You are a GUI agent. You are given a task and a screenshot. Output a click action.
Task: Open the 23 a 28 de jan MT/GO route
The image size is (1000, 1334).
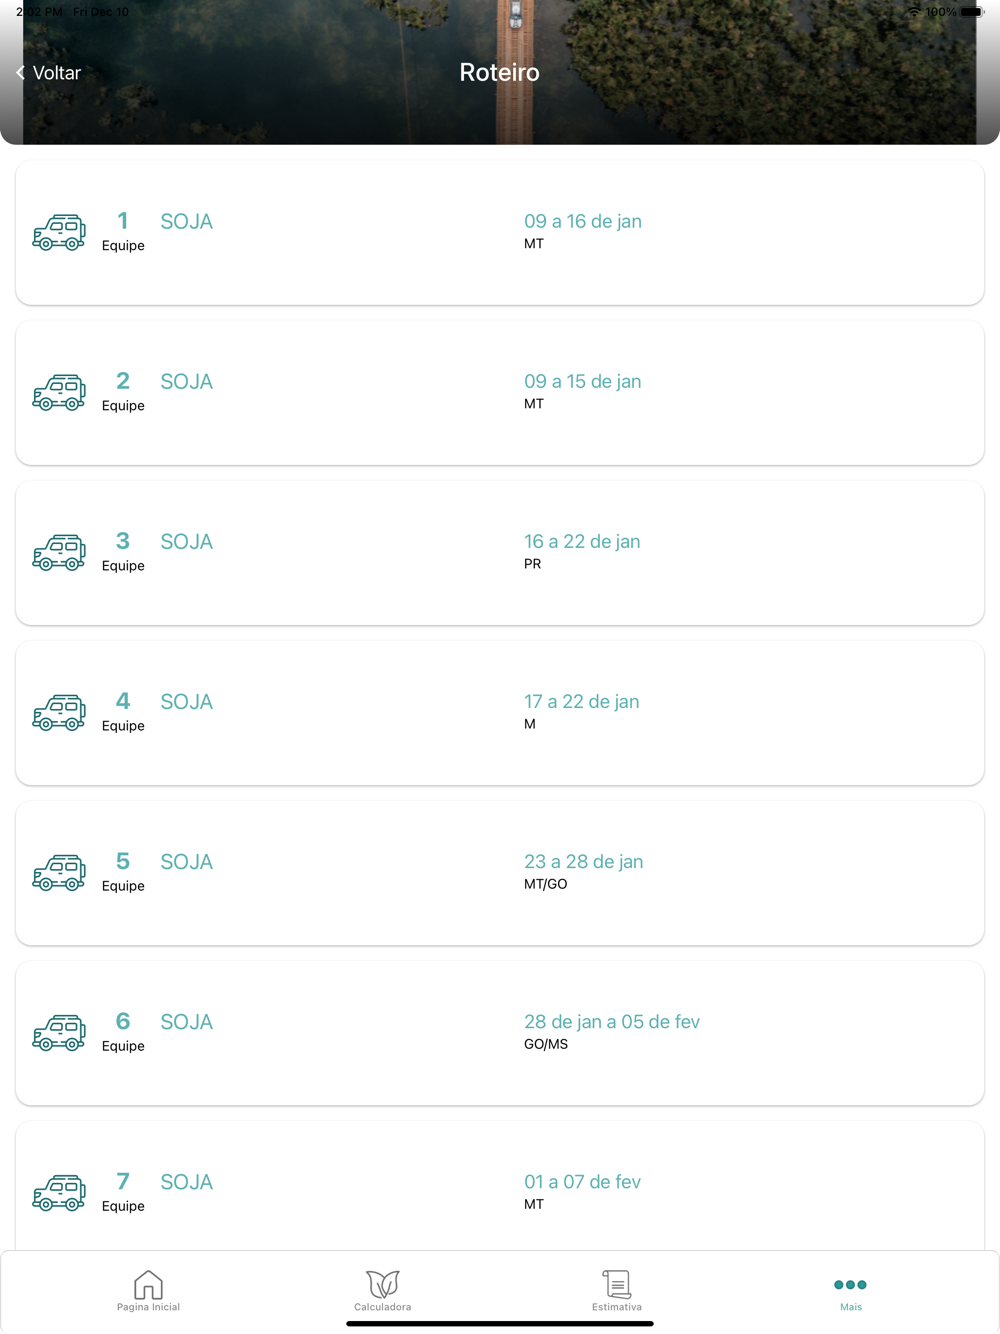pyautogui.click(x=500, y=872)
